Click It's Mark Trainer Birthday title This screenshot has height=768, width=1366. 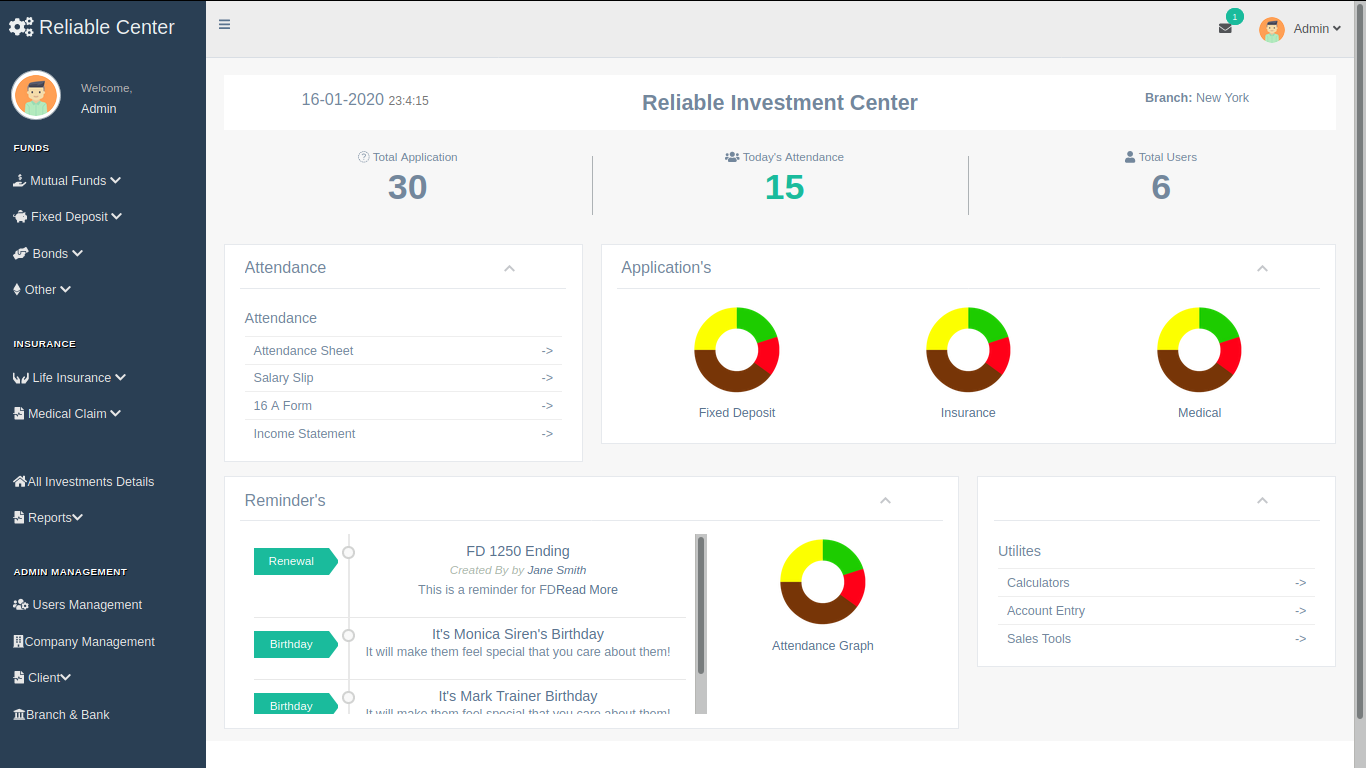click(518, 696)
